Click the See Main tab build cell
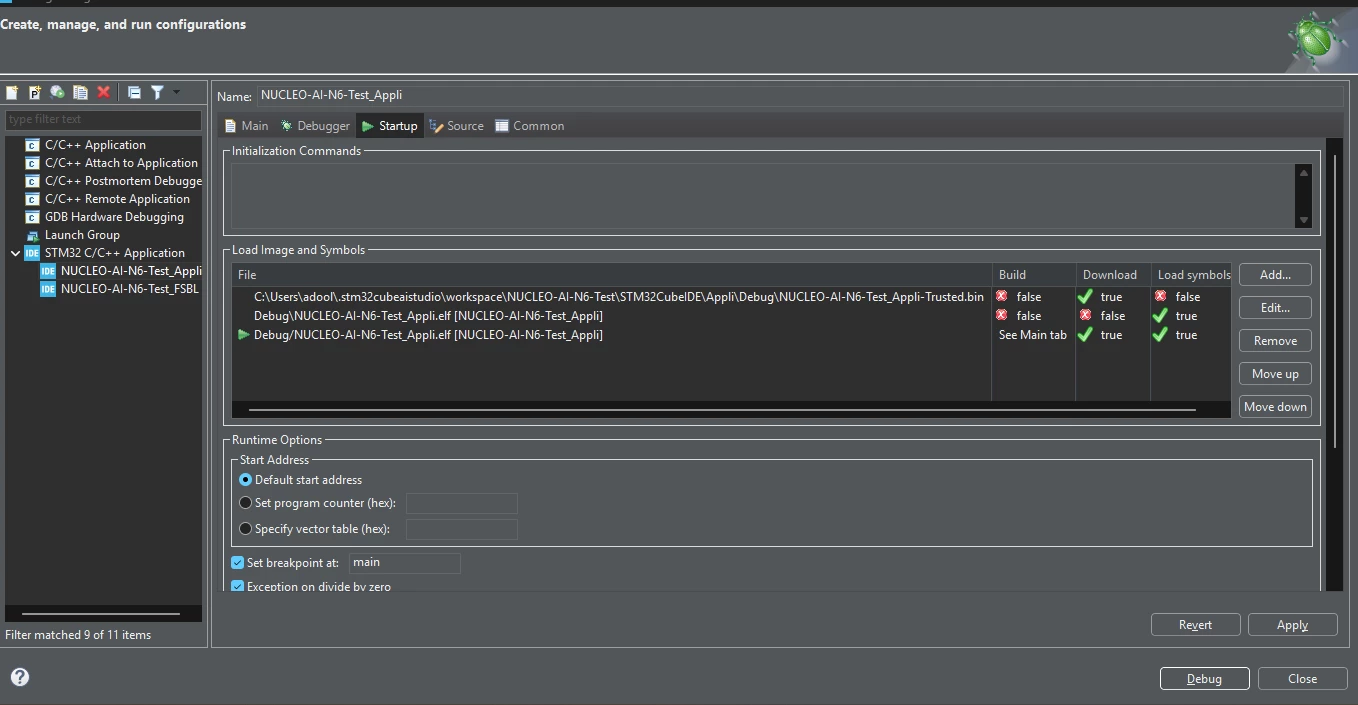The width and height of the screenshot is (1358, 705). click(1033, 335)
